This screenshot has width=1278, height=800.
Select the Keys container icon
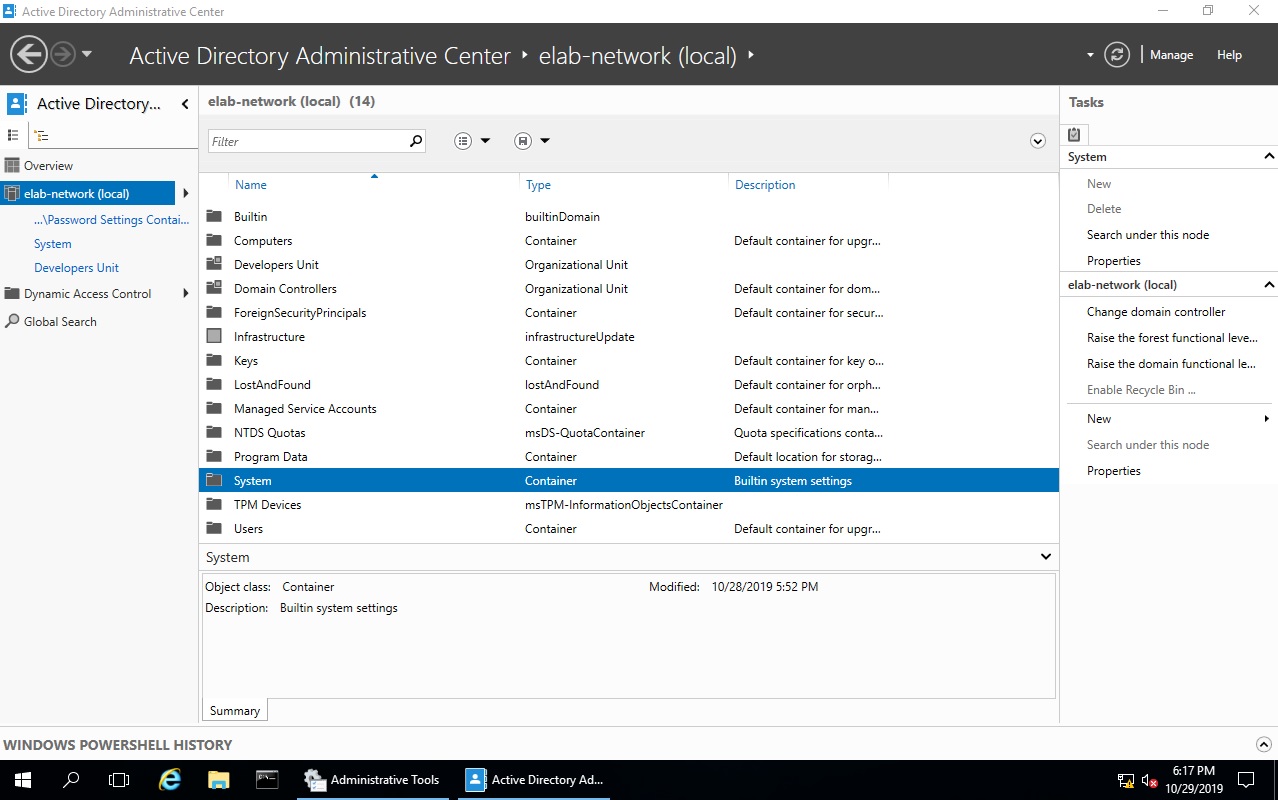click(x=214, y=360)
